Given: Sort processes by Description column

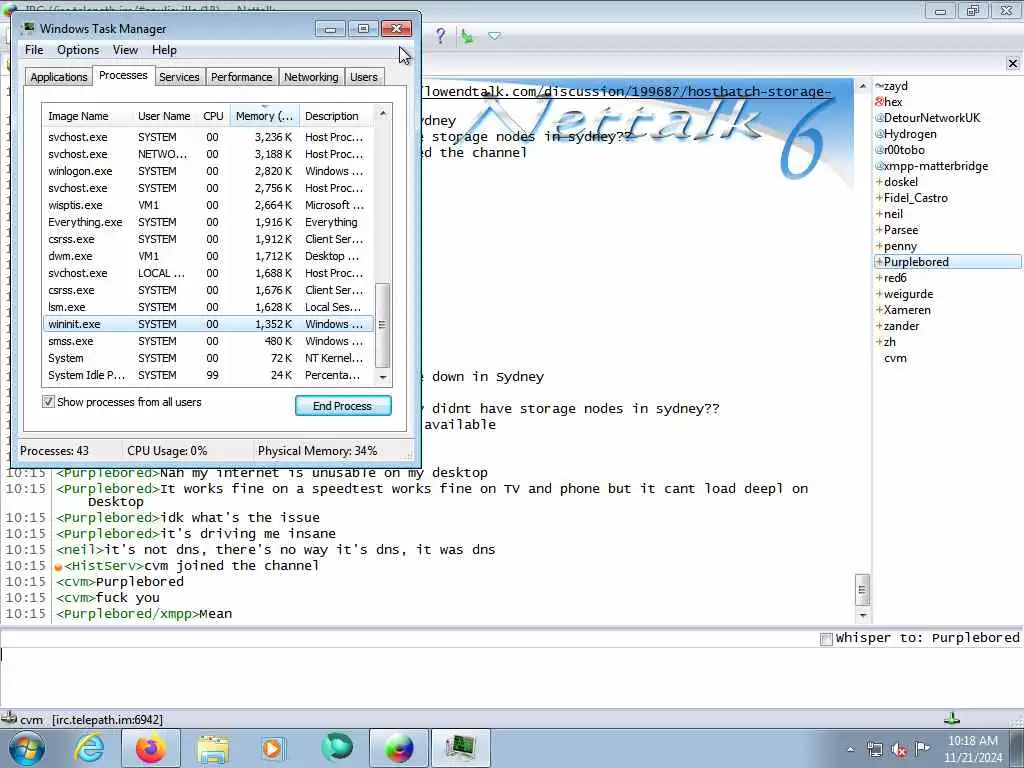Looking at the screenshot, I should click(x=336, y=116).
